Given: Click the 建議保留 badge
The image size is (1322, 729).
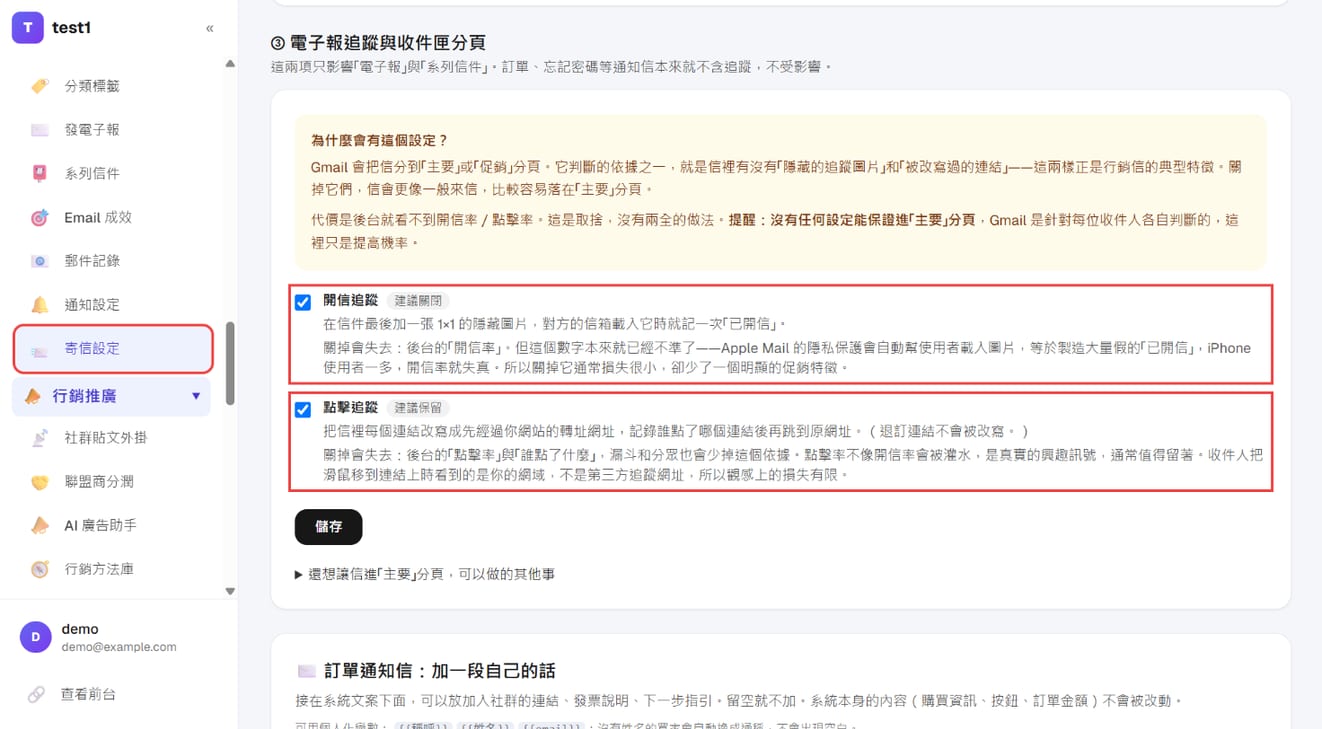Looking at the screenshot, I should pos(418,408).
